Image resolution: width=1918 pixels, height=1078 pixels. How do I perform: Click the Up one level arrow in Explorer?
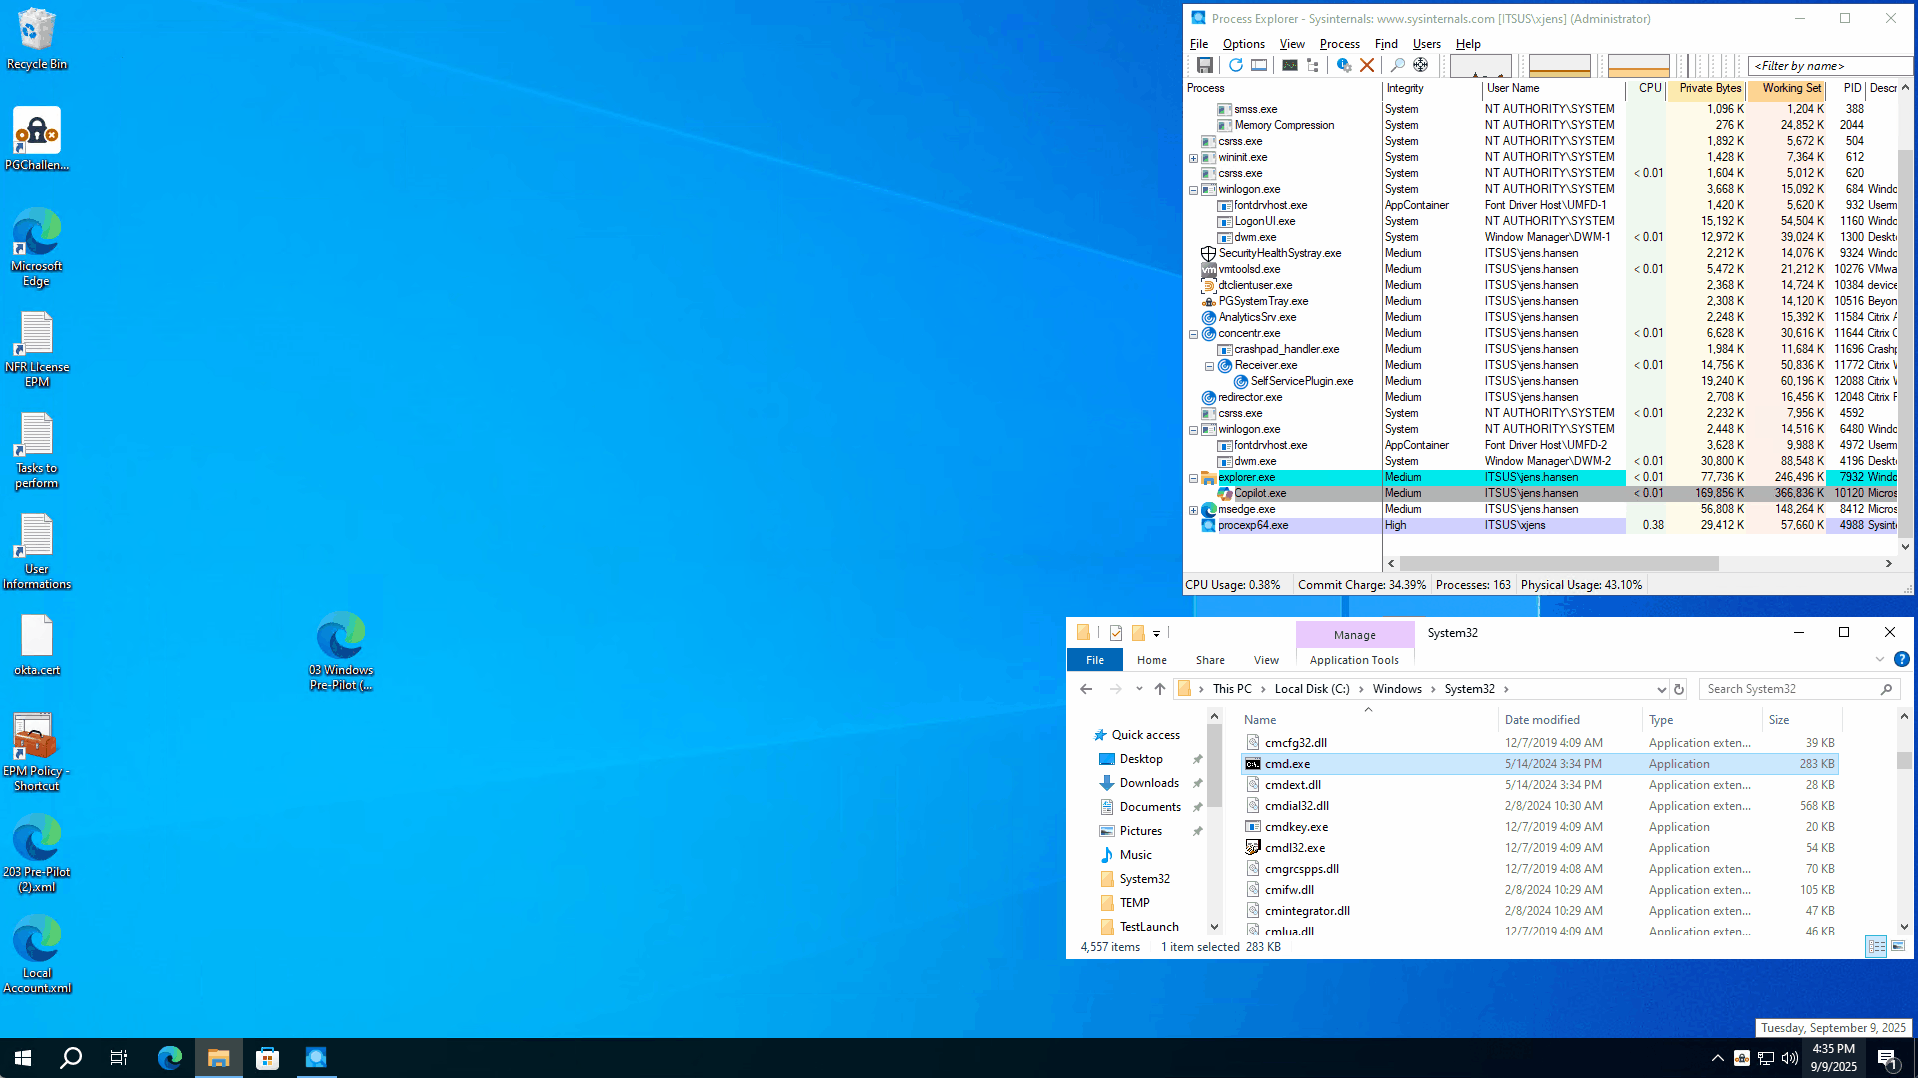[x=1160, y=689]
